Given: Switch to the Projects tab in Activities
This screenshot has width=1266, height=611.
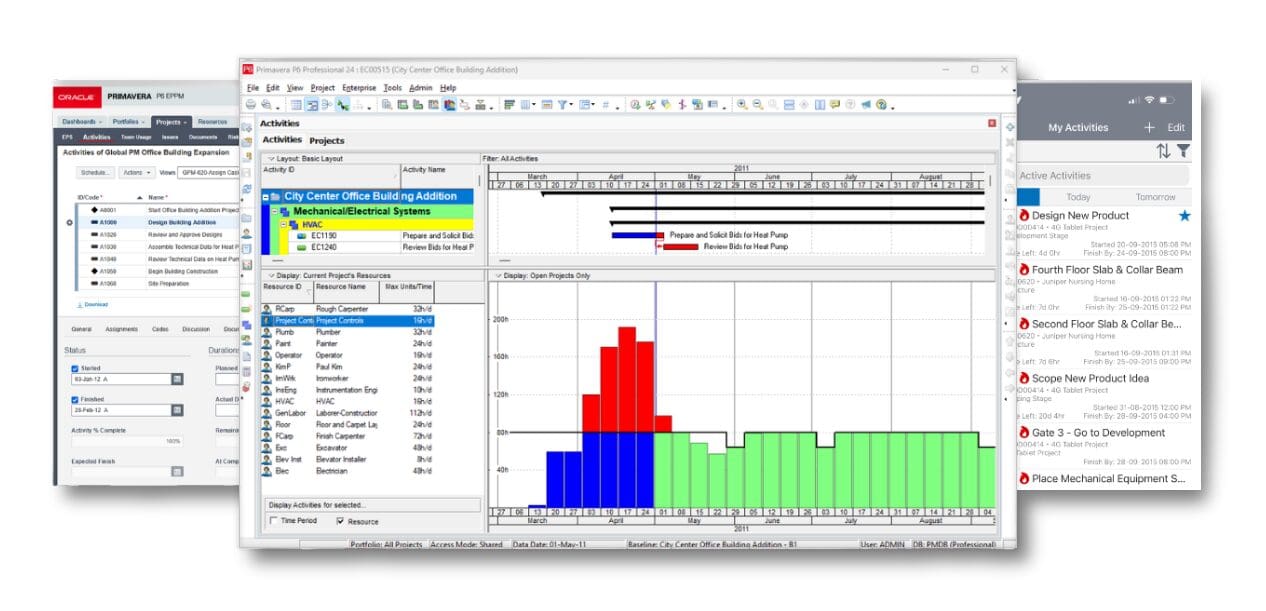Looking at the screenshot, I should tap(326, 141).
